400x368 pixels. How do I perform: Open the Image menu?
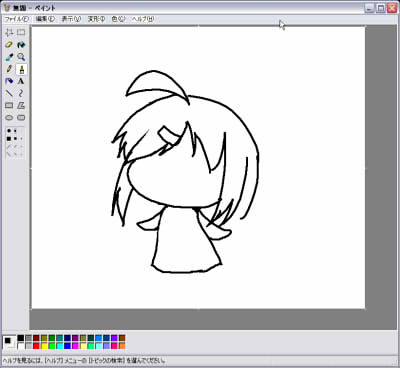click(96, 19)
